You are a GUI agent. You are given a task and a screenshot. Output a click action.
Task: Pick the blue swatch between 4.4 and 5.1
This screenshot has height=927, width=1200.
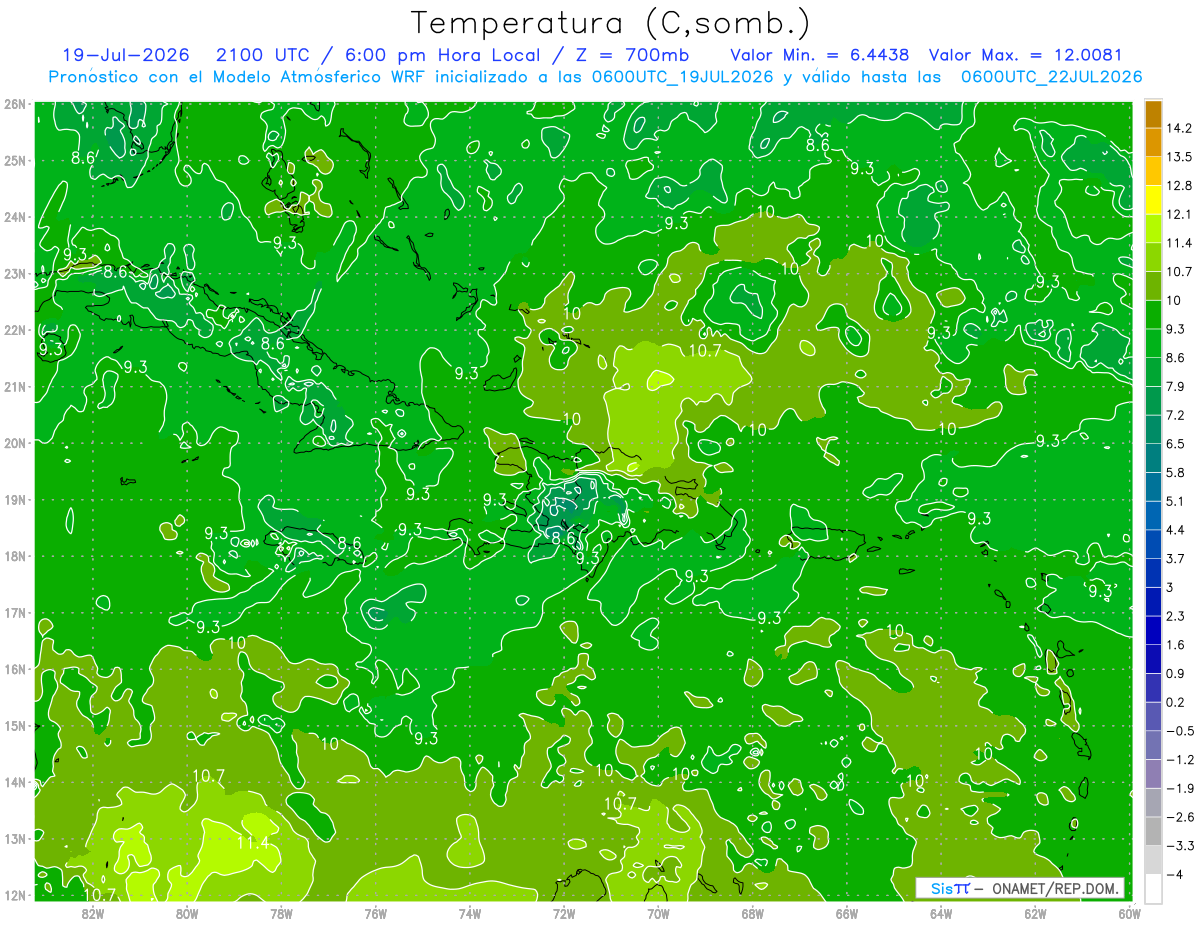click(1153, 515)
